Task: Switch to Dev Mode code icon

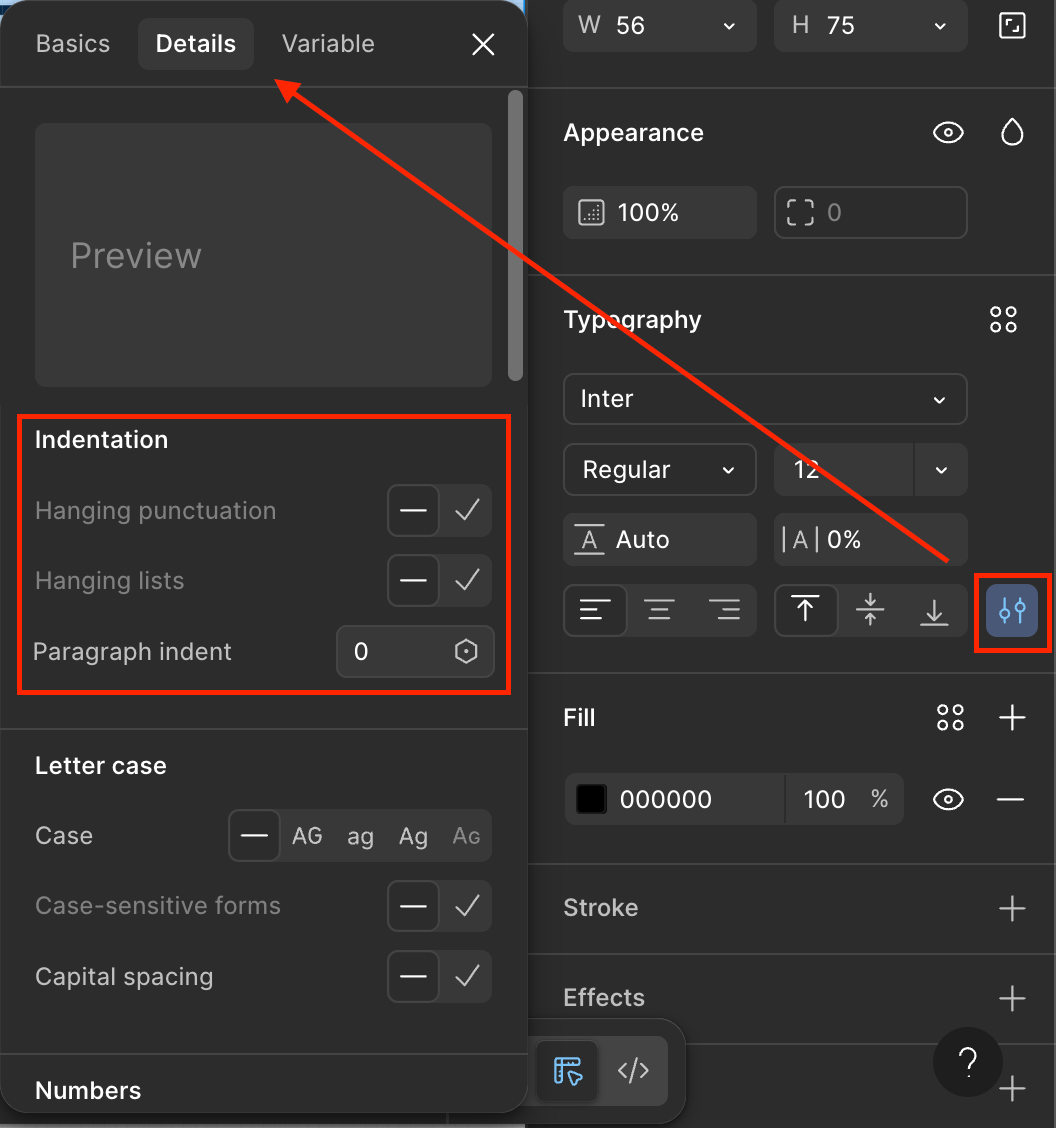Action: click(633, 1070)
